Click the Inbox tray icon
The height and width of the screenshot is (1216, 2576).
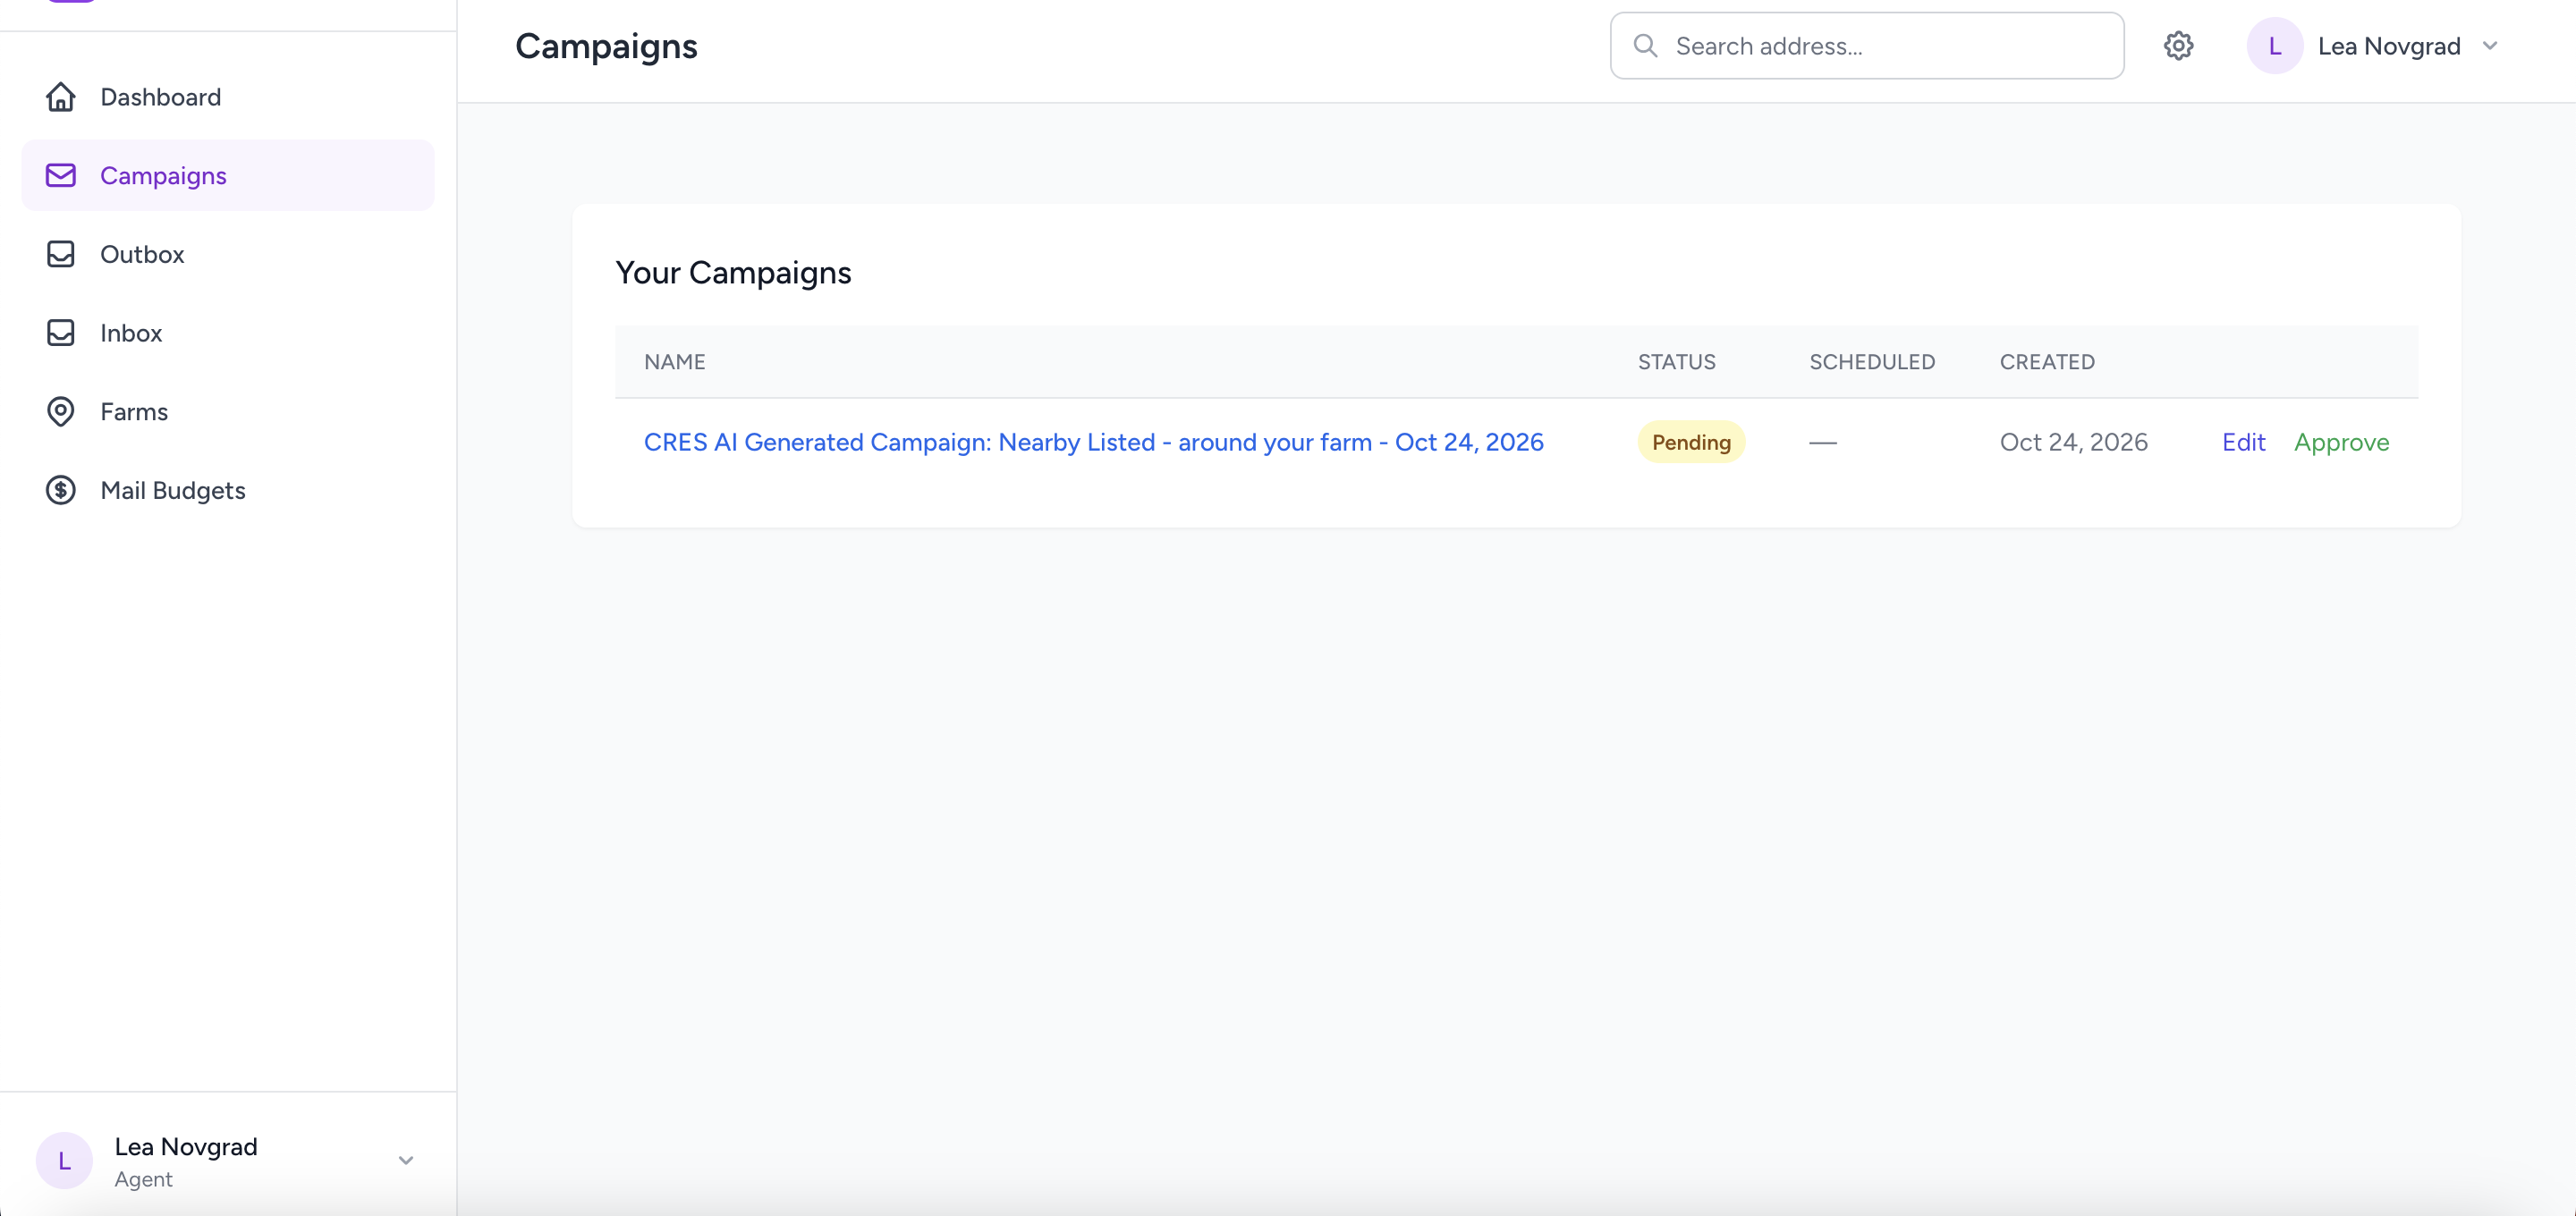tap(61, 333)
